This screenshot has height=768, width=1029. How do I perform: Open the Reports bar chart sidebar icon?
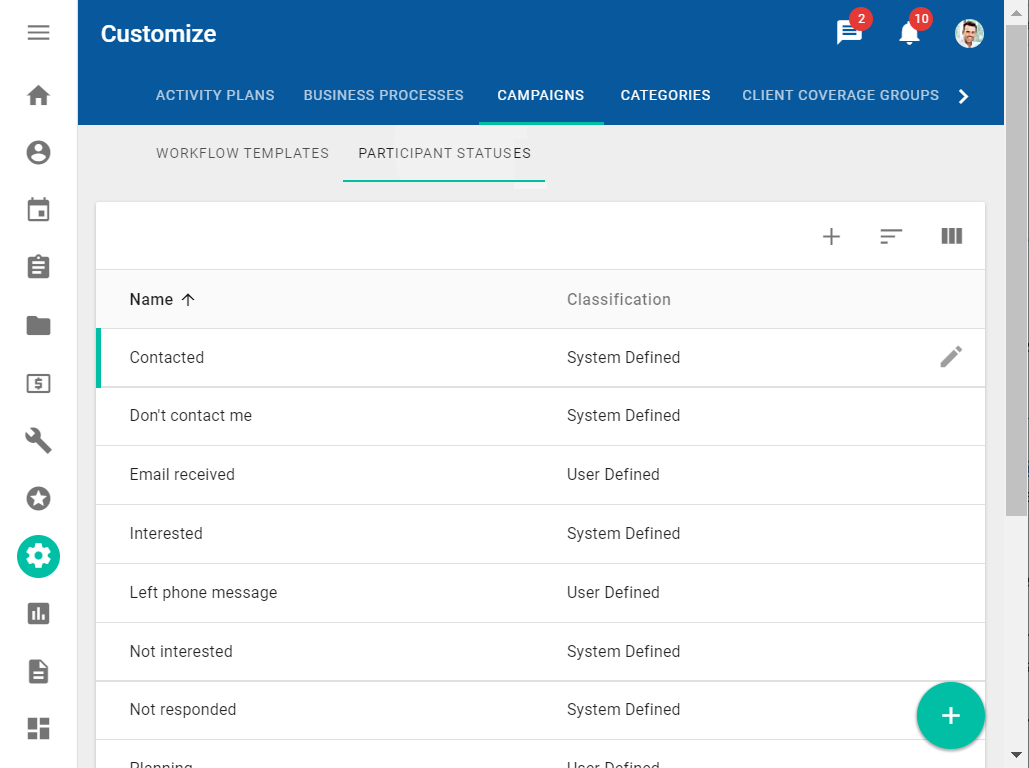coord(38,613)
